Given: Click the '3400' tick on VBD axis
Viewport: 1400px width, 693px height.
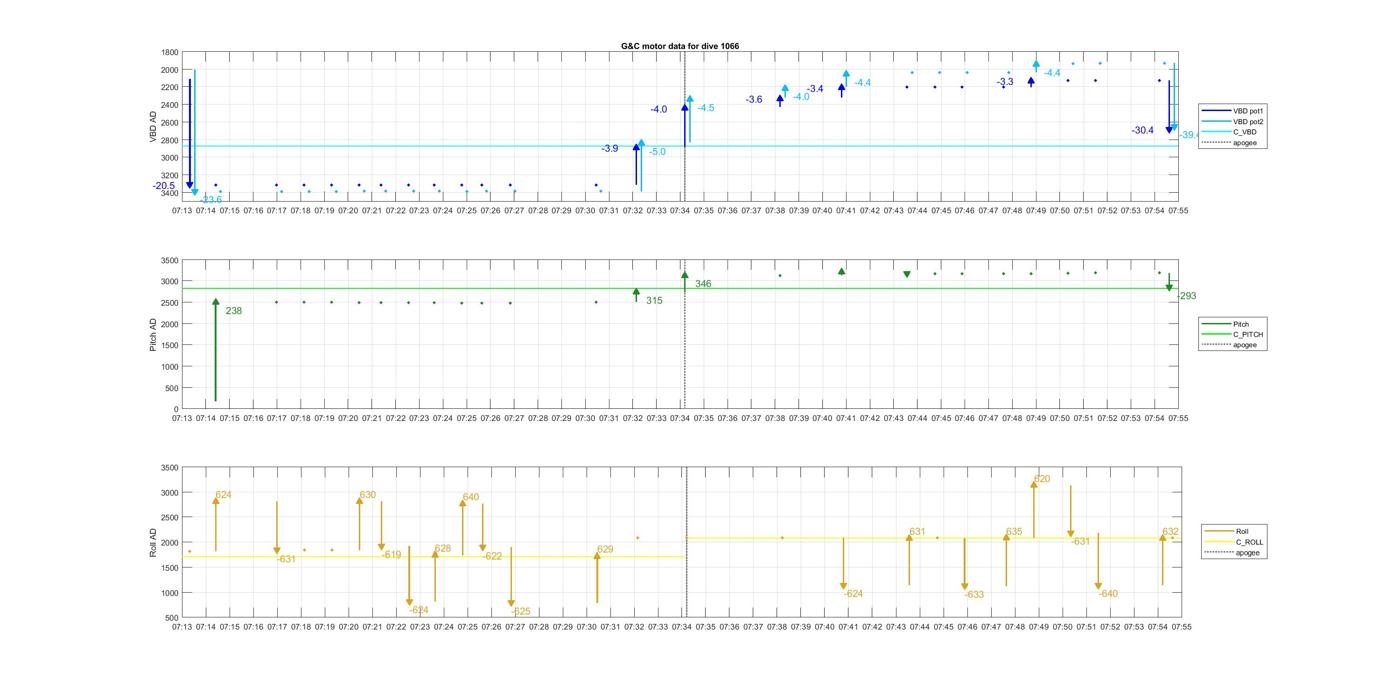Looking at the screenshot, I should pyautogui.click(x=169, y=193).
